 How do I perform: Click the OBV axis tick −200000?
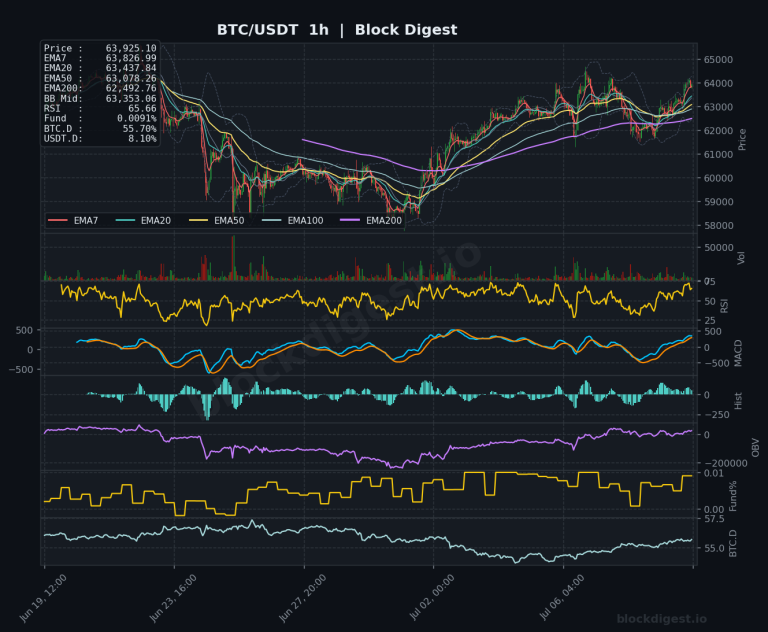(725, 463)
